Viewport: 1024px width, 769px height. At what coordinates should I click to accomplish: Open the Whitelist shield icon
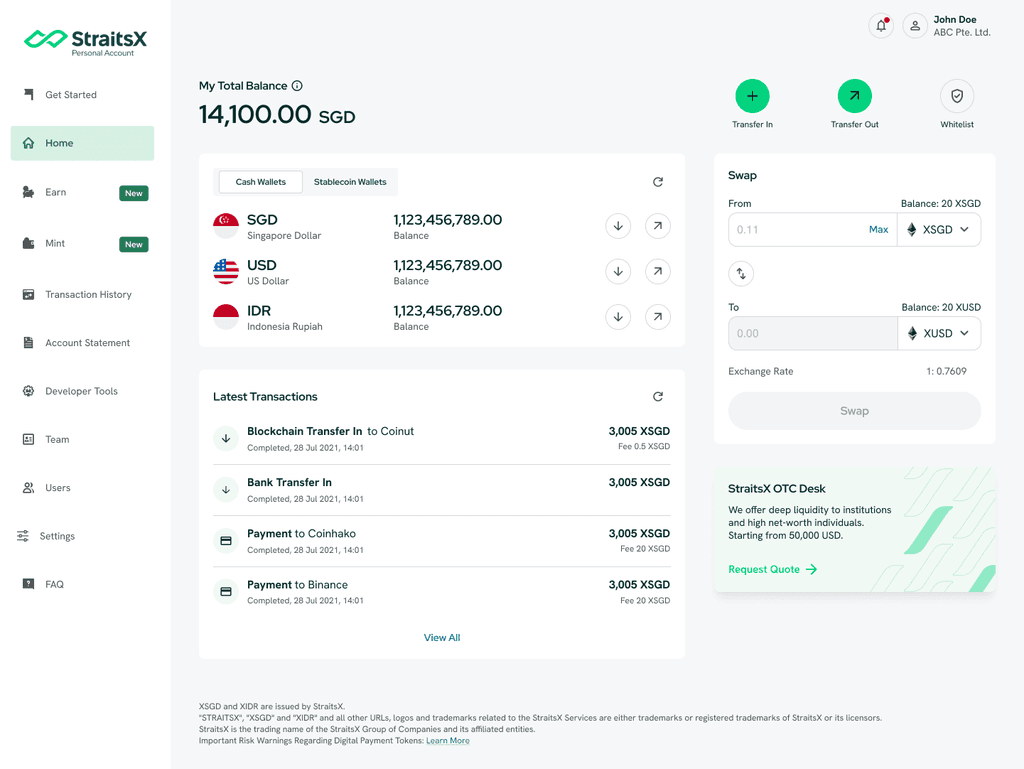[957, 96]
